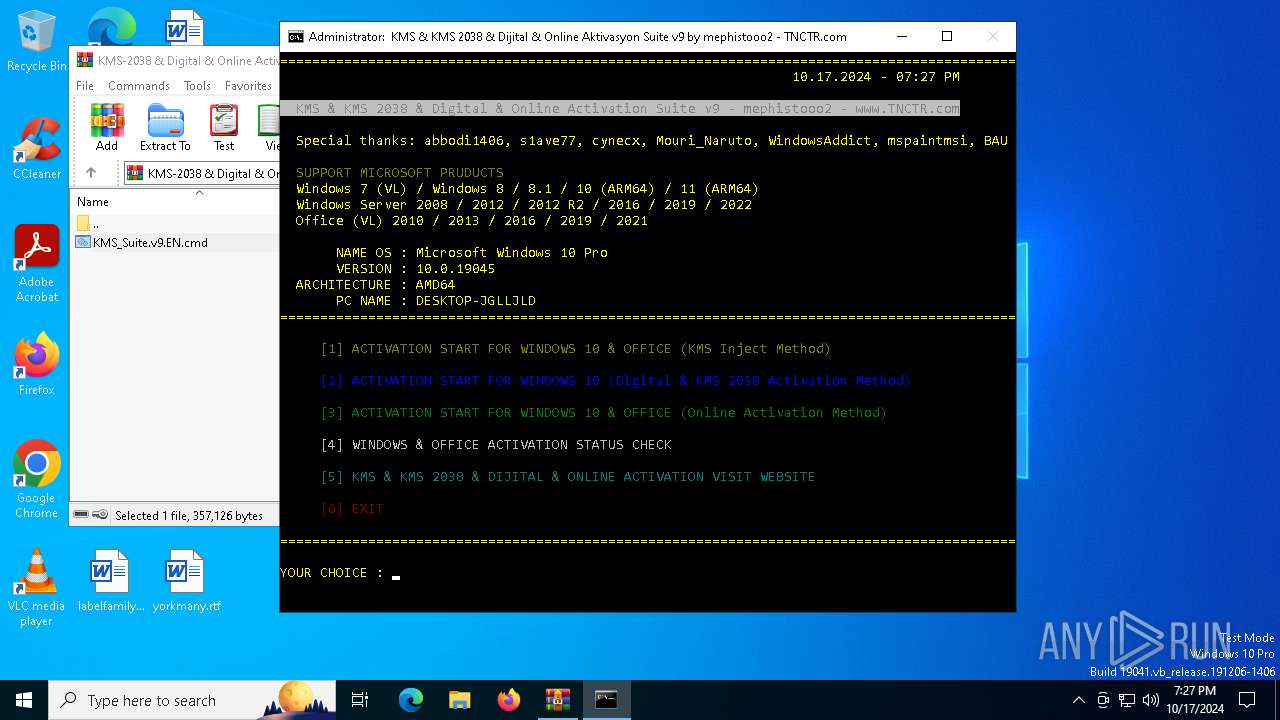
Task: Click the network icon in system tray
Action: [x=1127, y=700]
